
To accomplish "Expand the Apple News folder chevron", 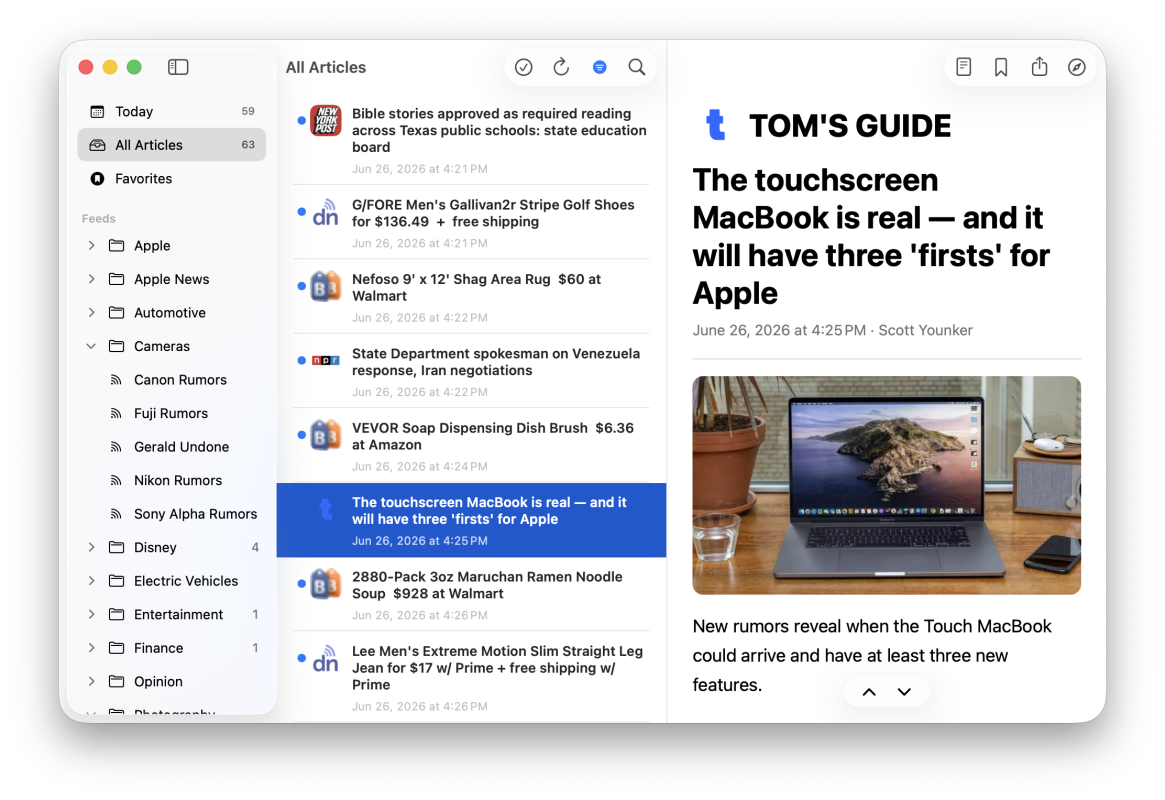I will coord(91,279).
